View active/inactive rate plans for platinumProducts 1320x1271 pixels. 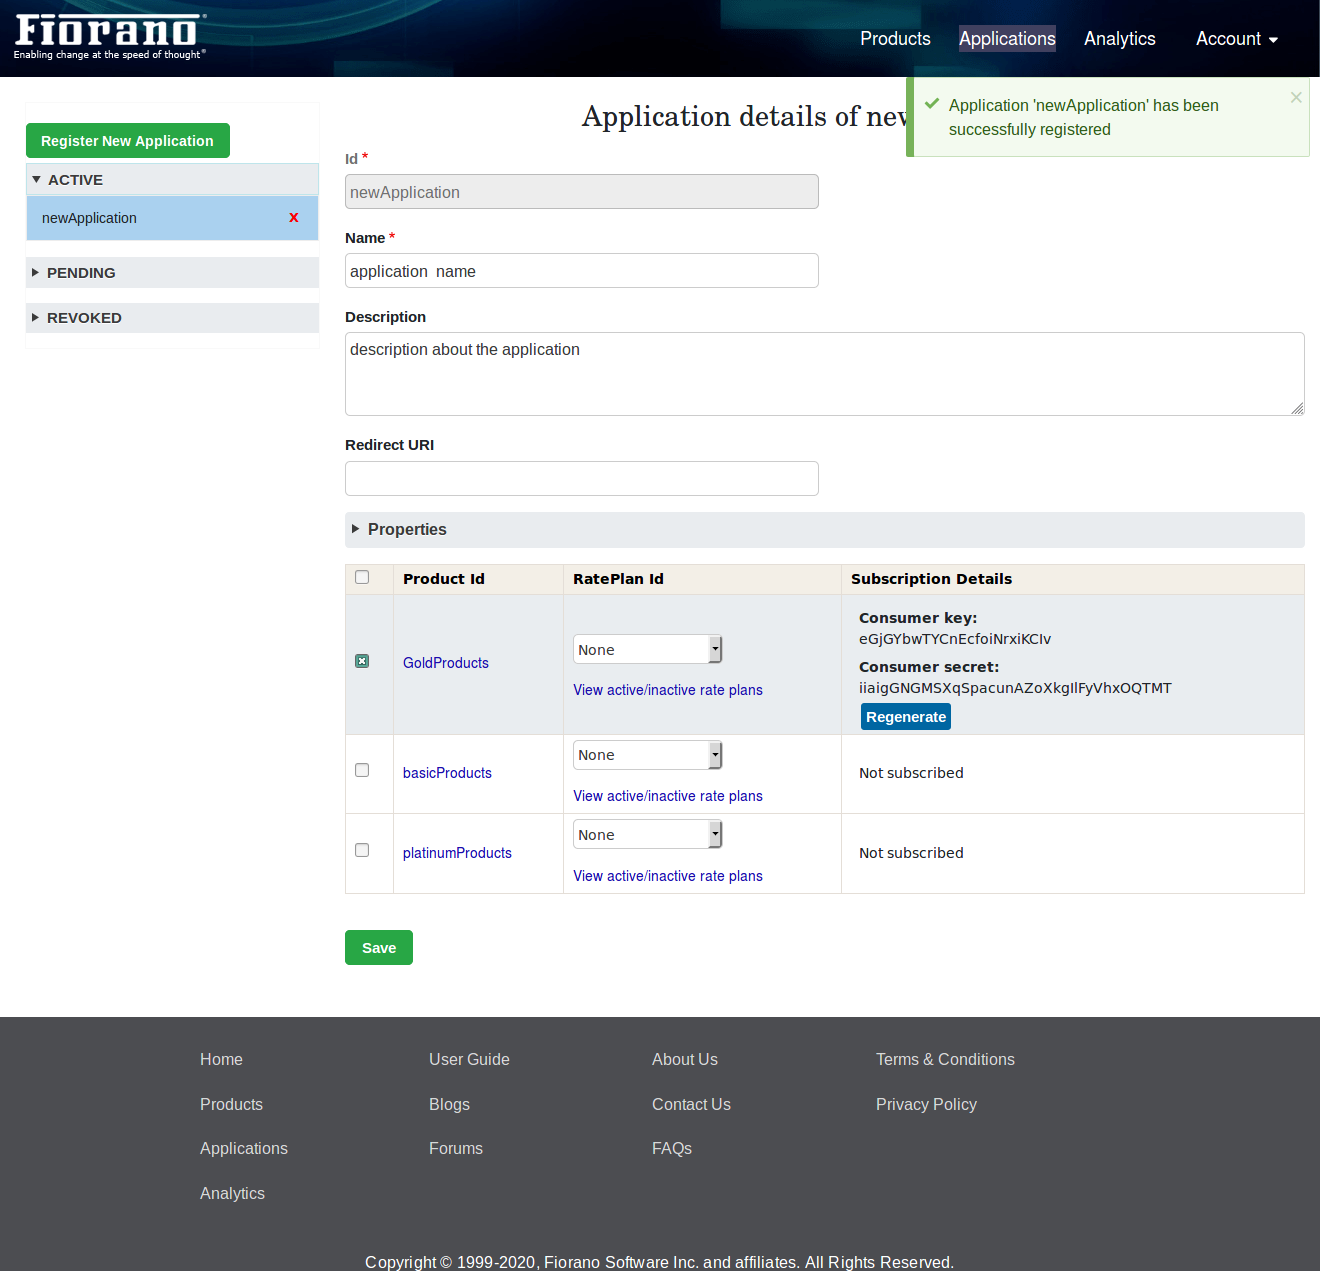click(668, 876)
